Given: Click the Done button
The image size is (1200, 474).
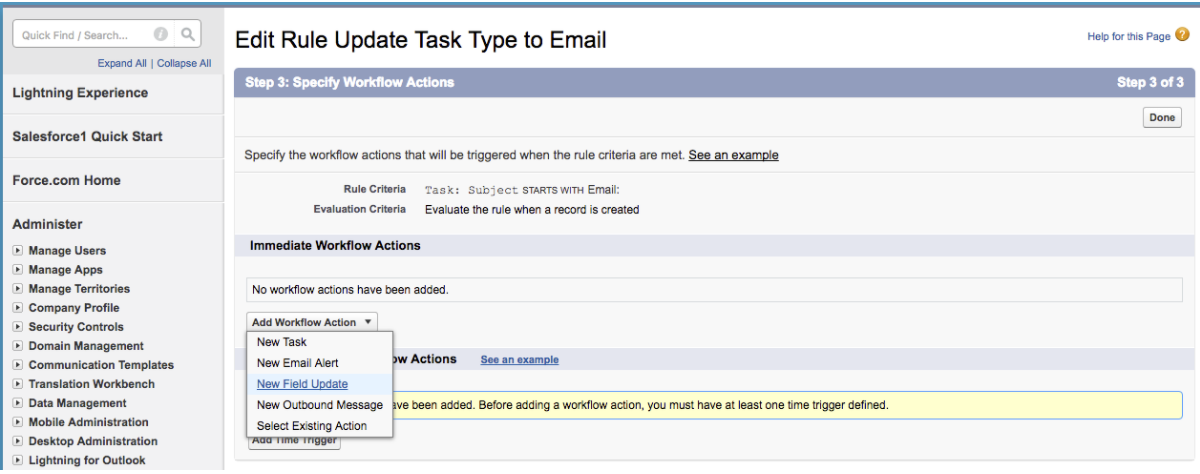Looking at the screenshot, I should click(1162, 117).
